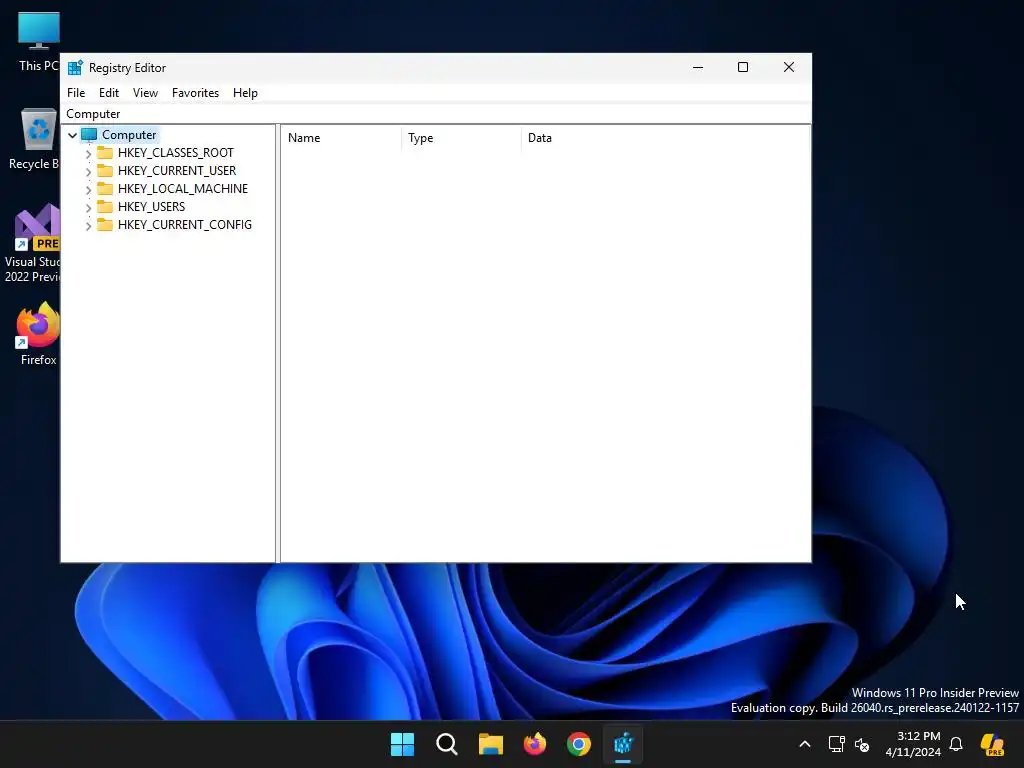The height and width of the screenshot is (768, 1024).
Task: Select the Recycle Bin desktop icon
Action: 34,139
